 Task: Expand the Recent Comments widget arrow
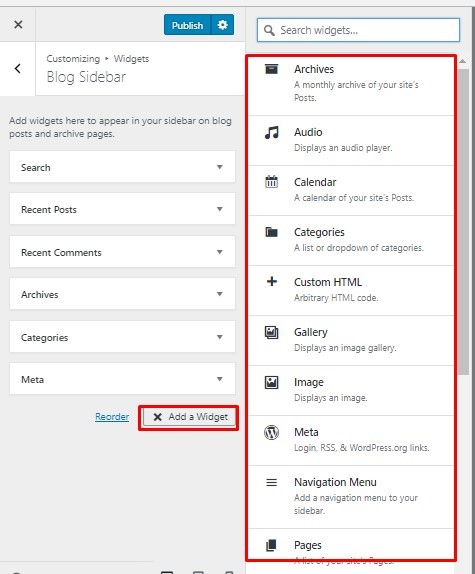coord(220,252)
